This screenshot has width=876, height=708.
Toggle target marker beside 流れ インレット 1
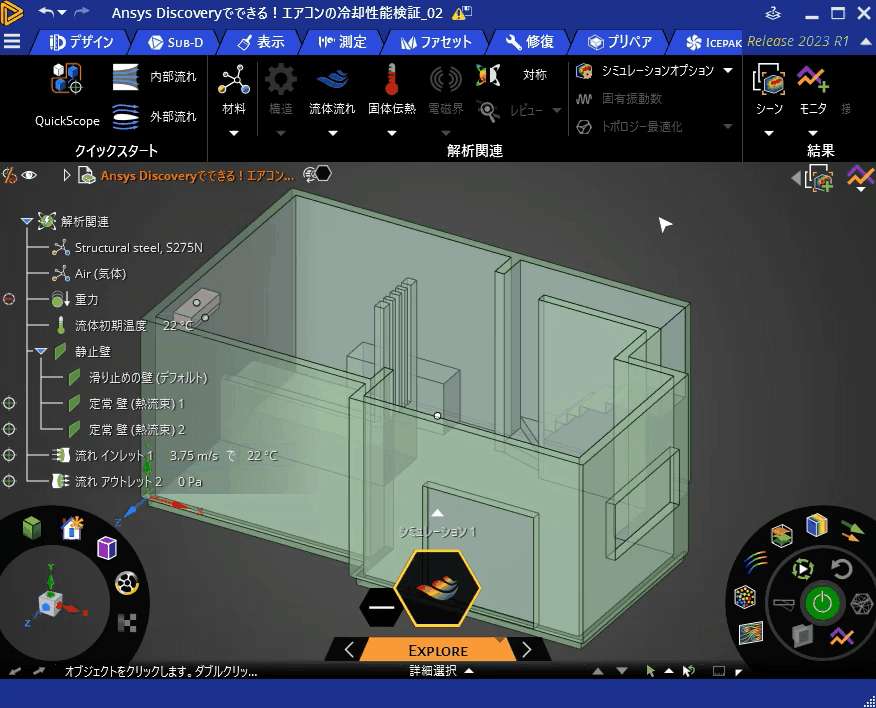click(9, 455)
